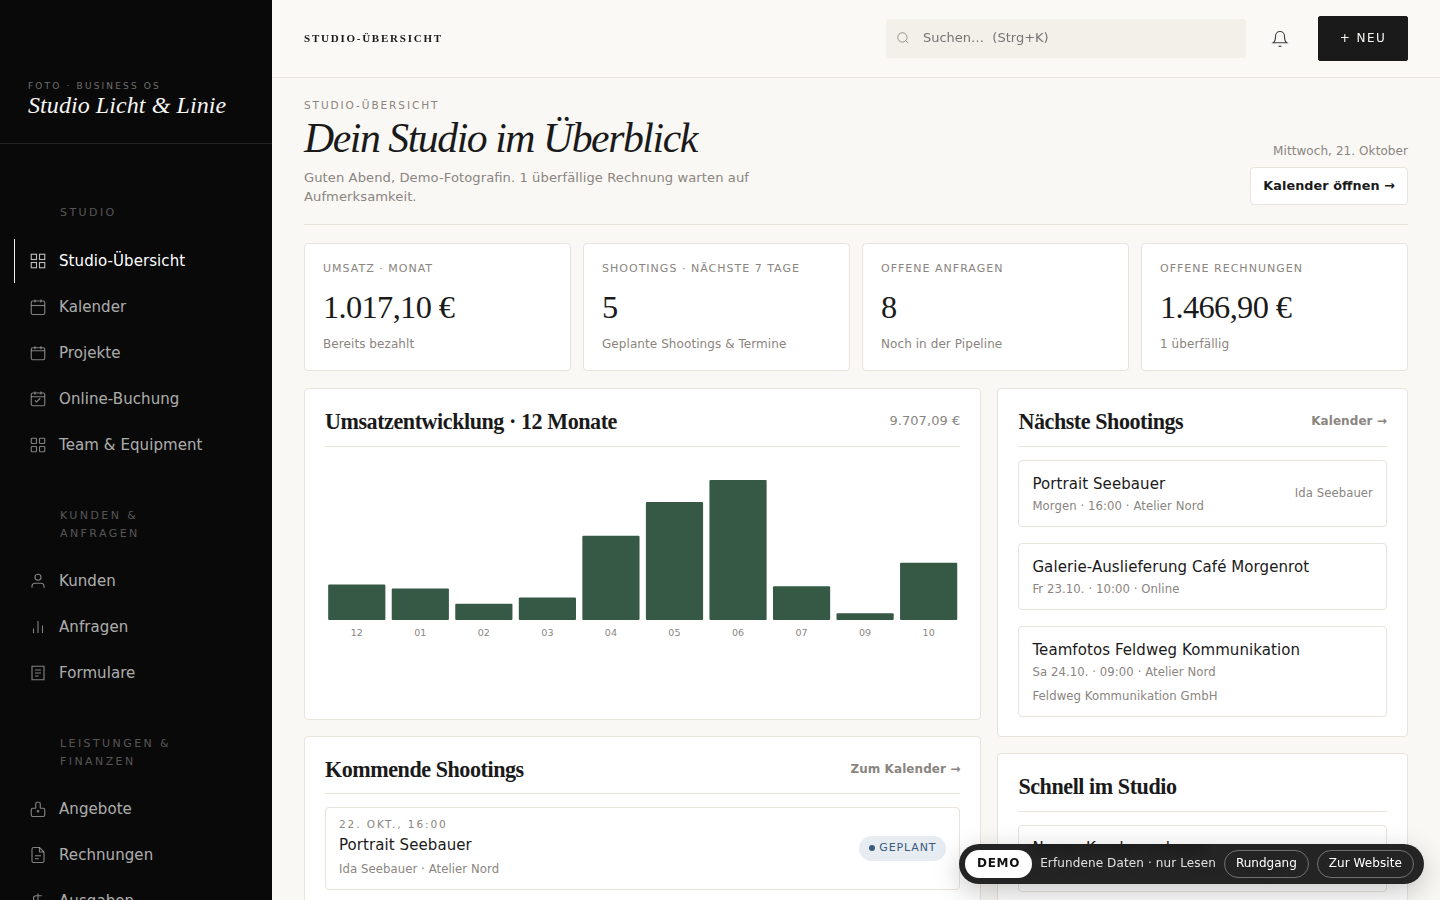Screen dimensions: 1440x900
Task: Click the Formulare document icon in sidebar
Action: [38, 673]
